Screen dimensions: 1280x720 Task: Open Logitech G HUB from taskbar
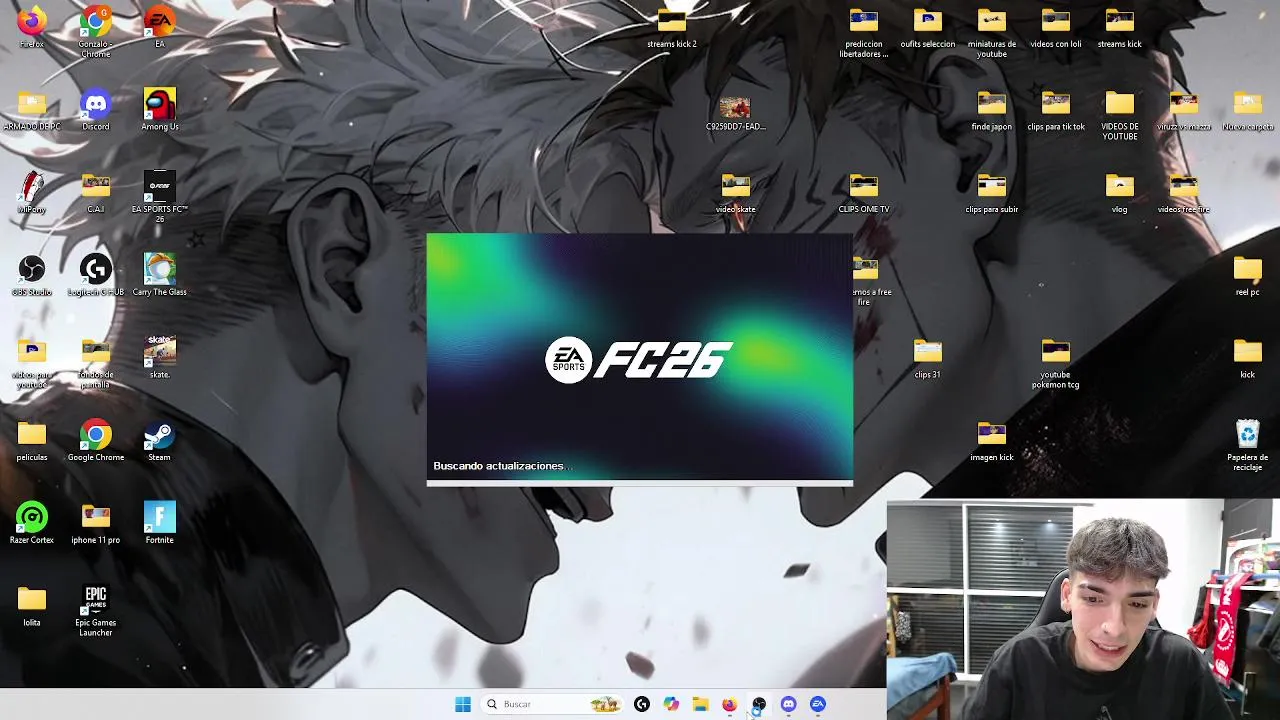[642, 704]
